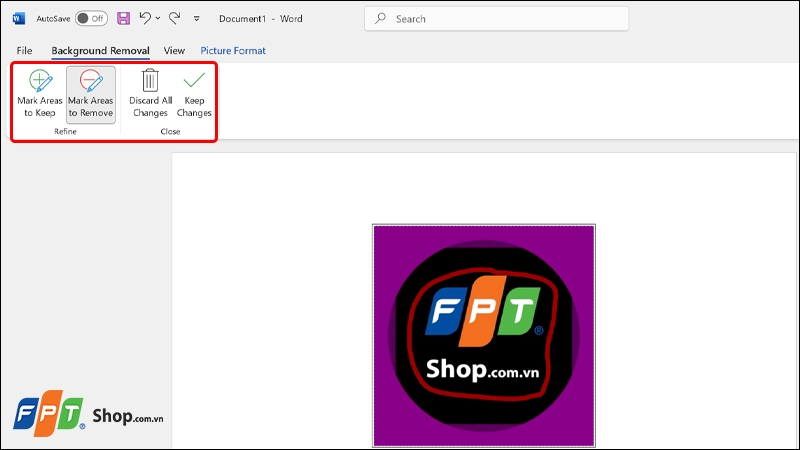
Task: Select the Mark Areas to Keep tool
Action: click(40, 94)
